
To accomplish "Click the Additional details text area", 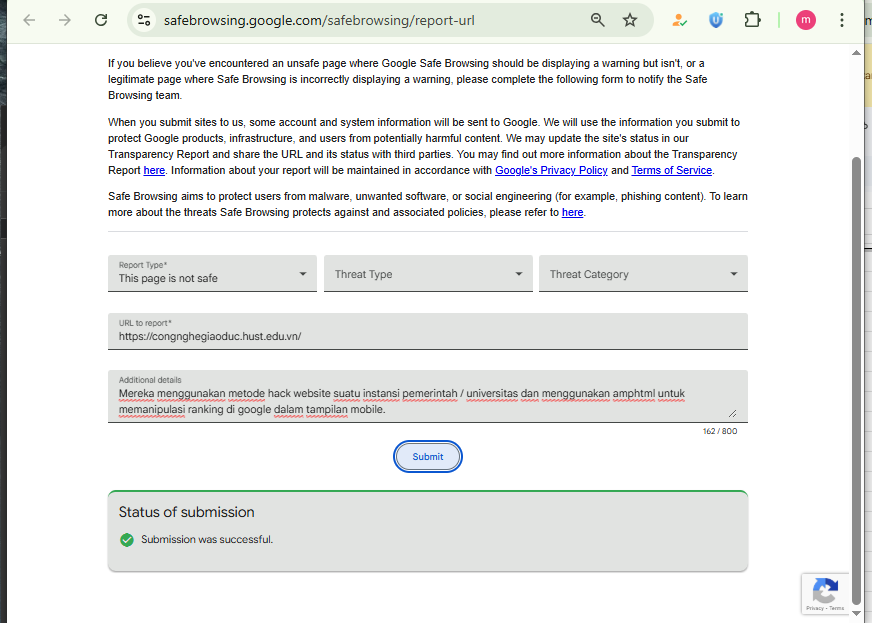I will click(428, 397).
